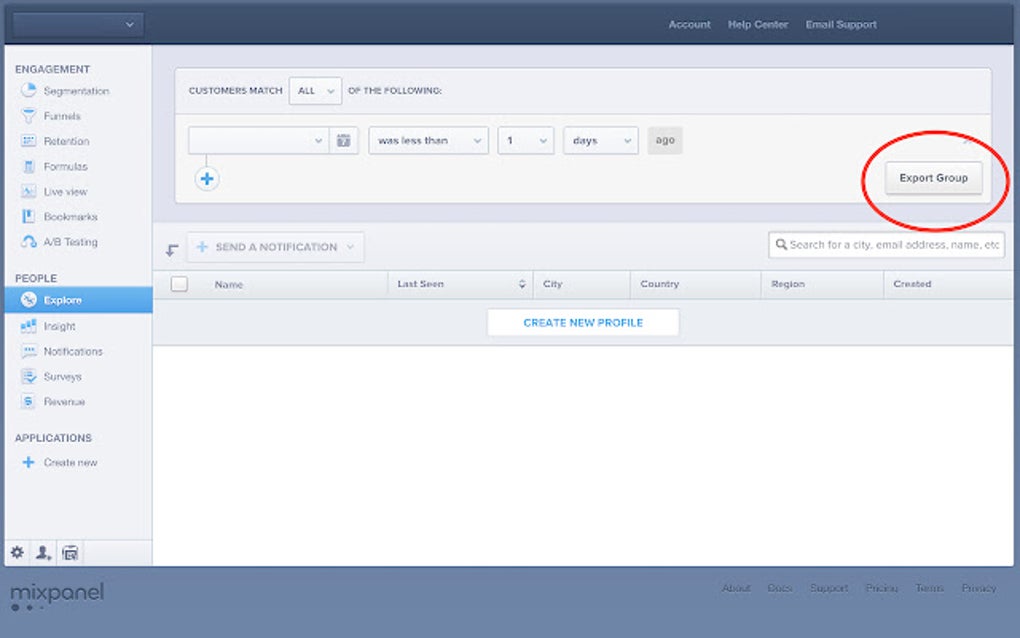Click CREATE NEW PROFILE
This screenshot has height=638, width=1020.
583,322
